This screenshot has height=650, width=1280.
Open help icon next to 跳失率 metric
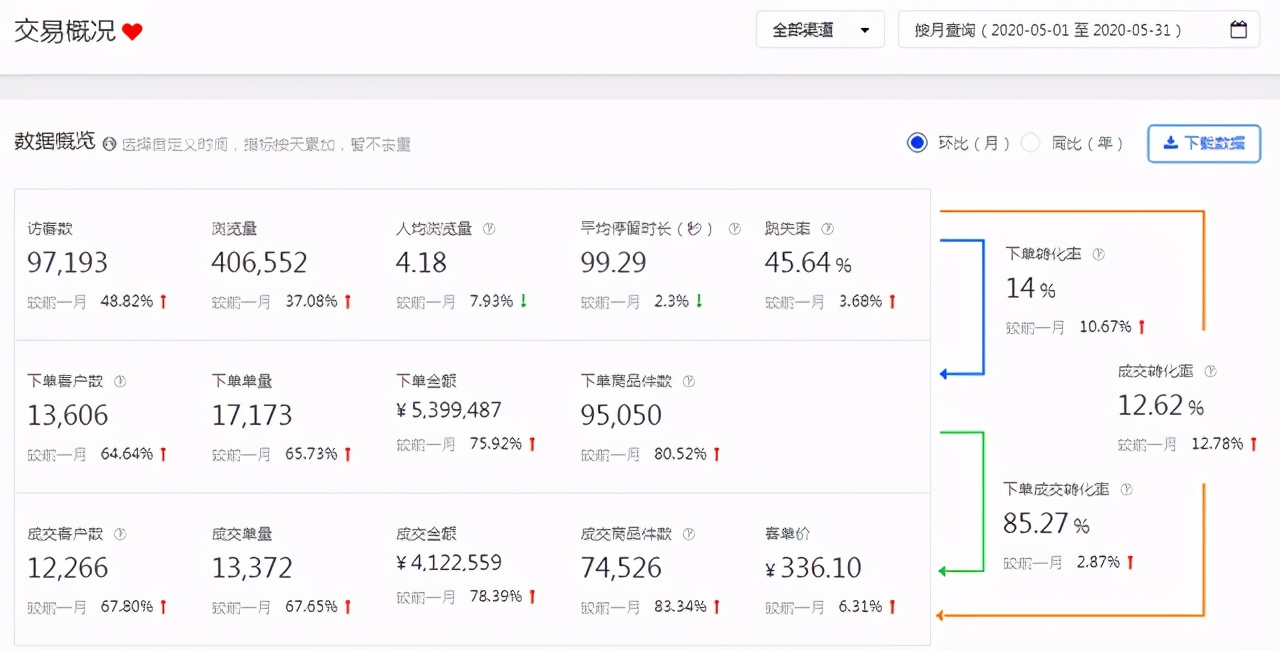826,228
